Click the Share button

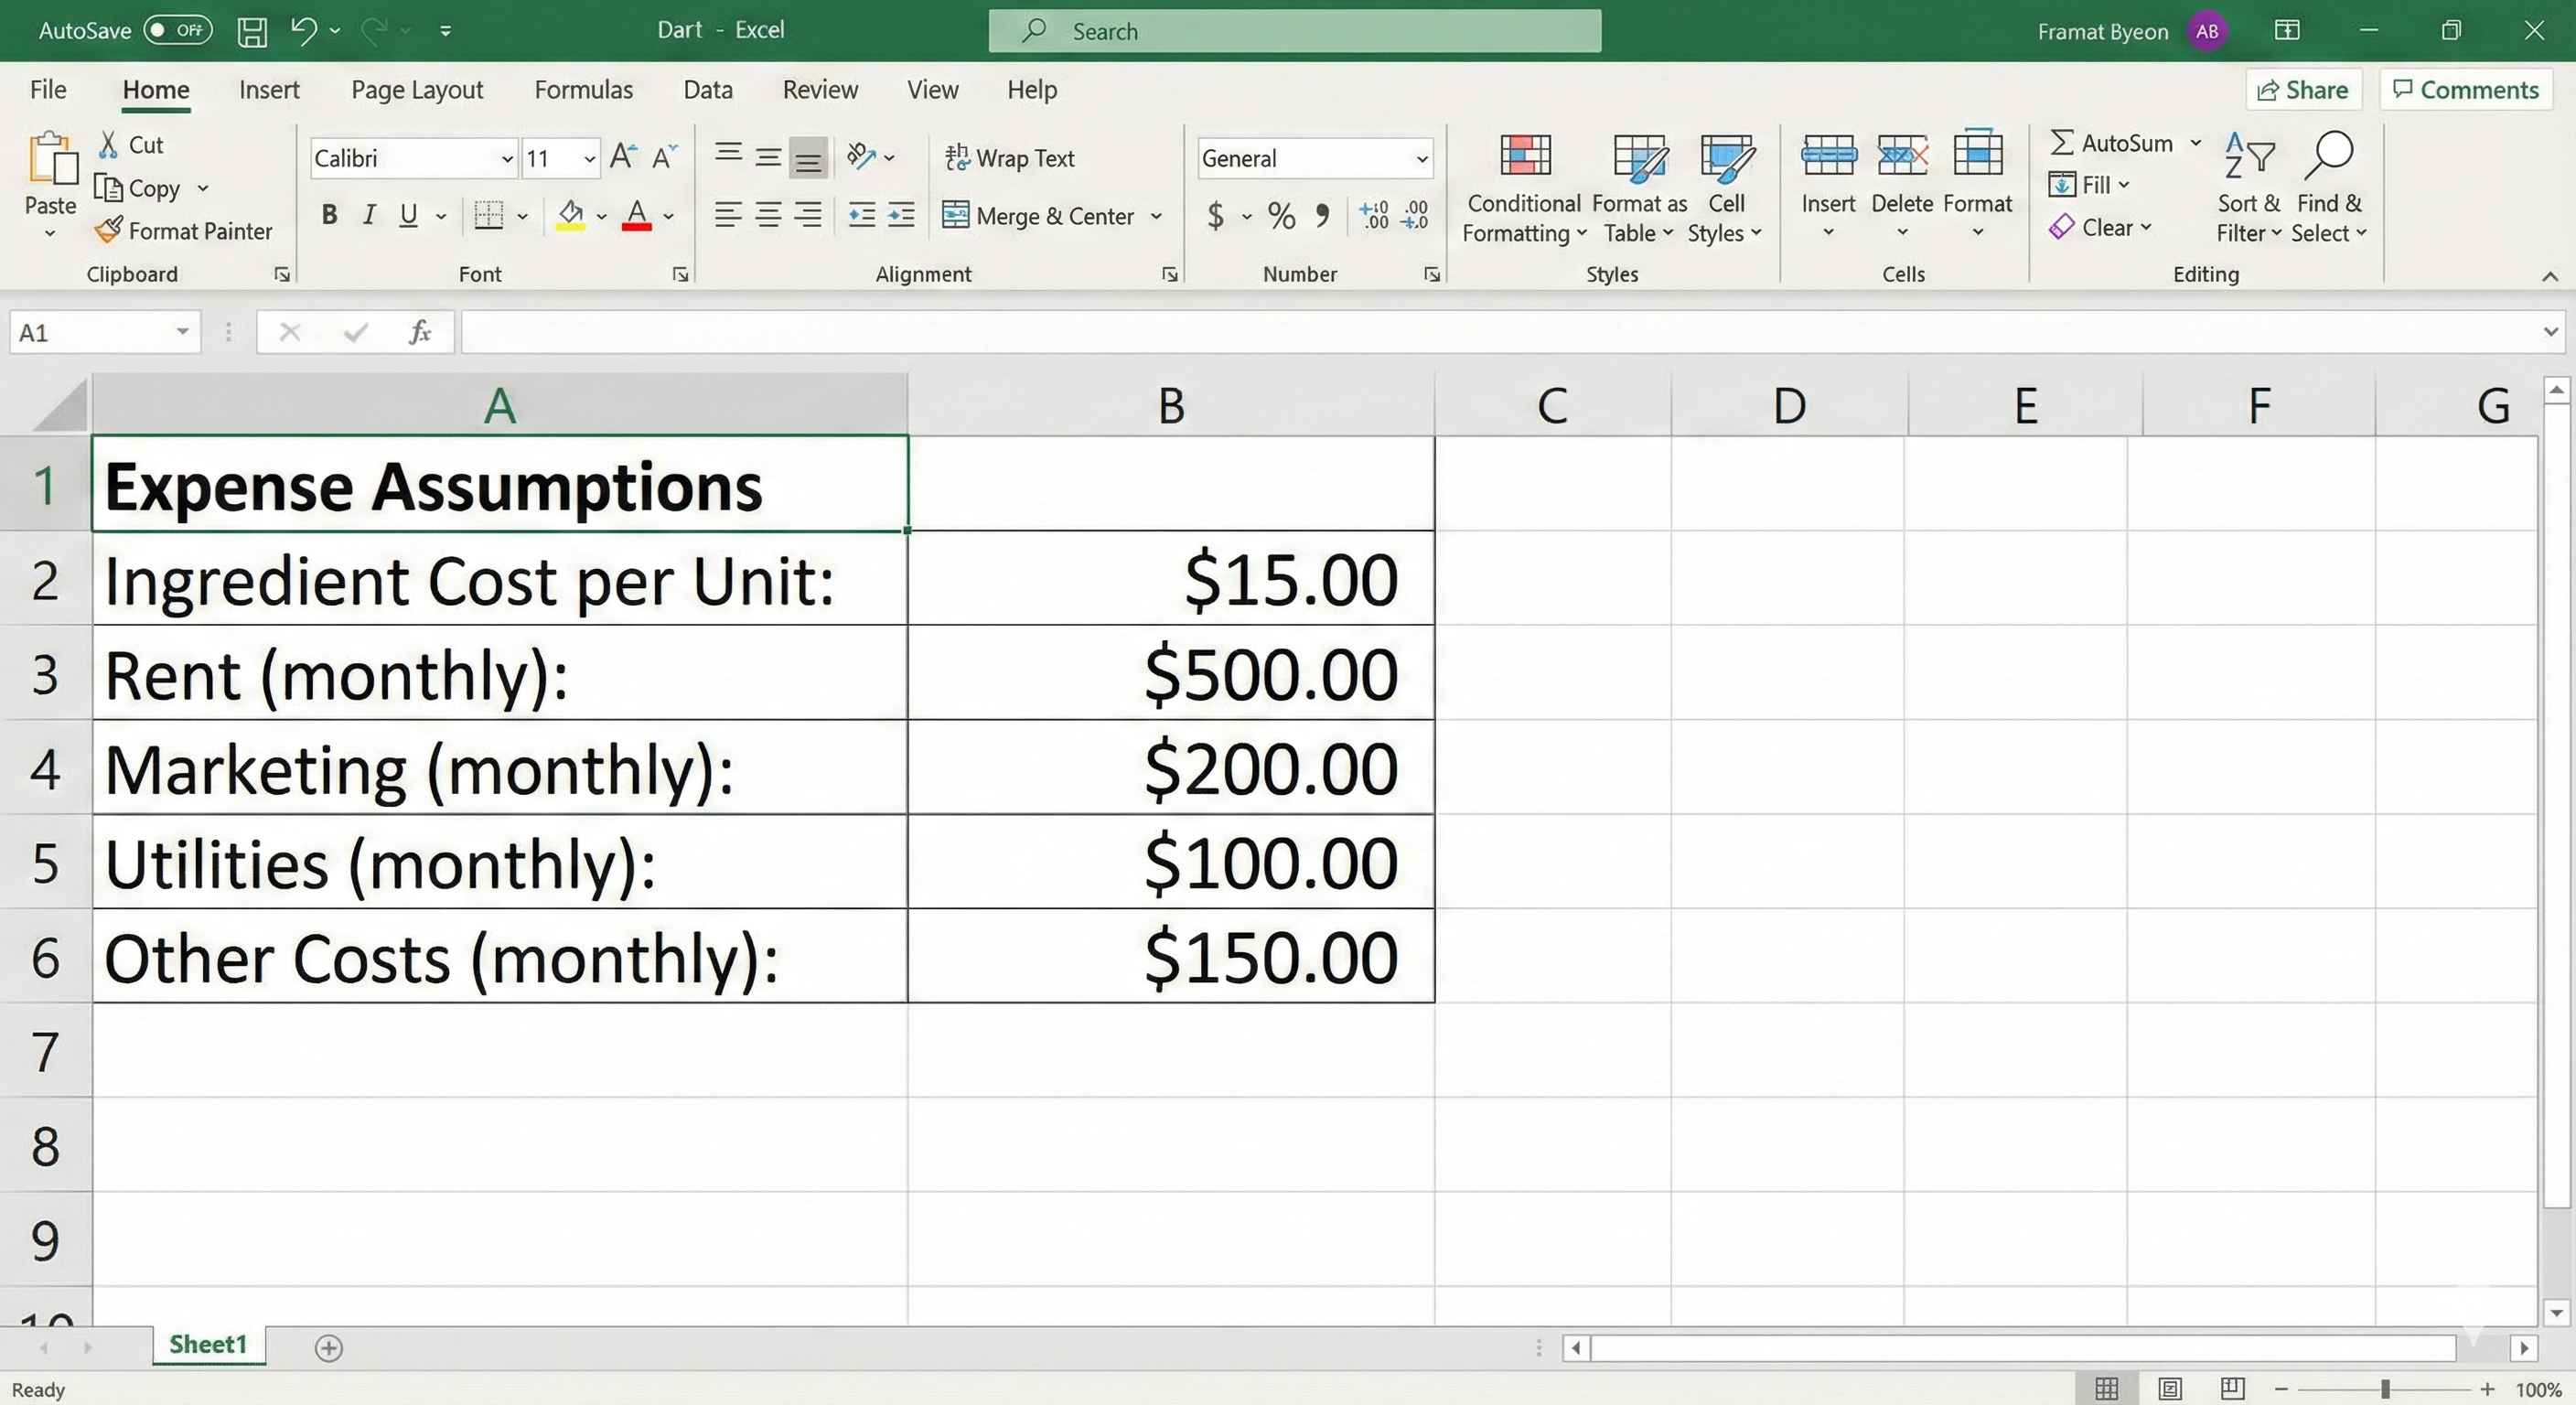click(x=2303, y=89)
